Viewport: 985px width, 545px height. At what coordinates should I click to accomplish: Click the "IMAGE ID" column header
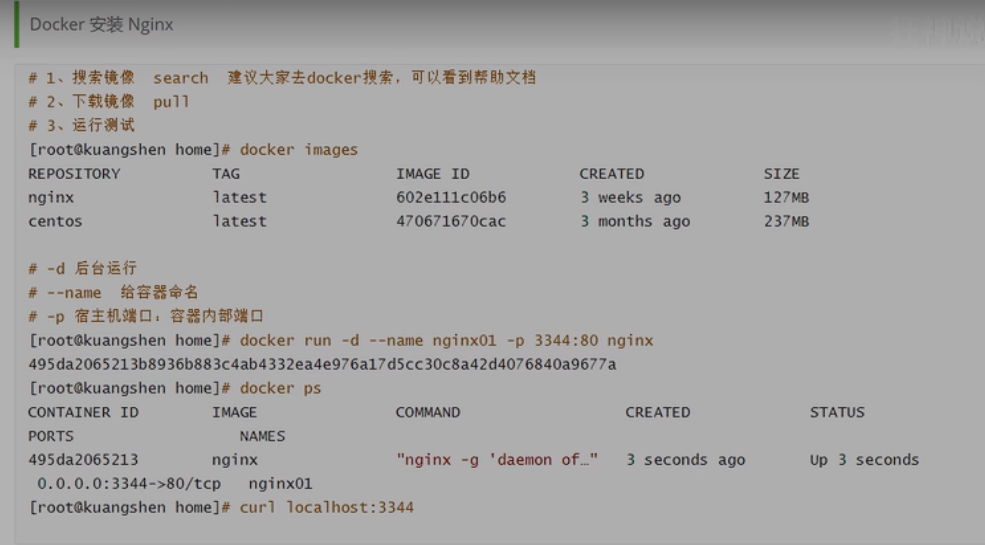click(432, 174)
